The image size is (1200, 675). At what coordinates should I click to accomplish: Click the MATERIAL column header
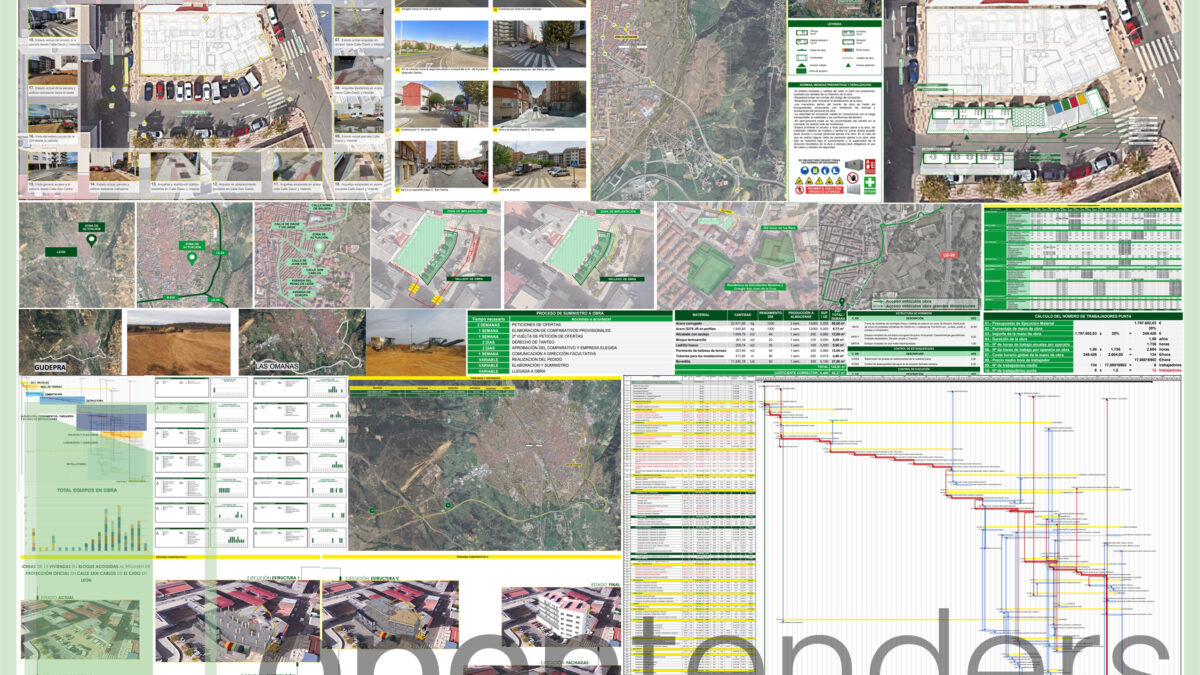(x=699, y=315)
